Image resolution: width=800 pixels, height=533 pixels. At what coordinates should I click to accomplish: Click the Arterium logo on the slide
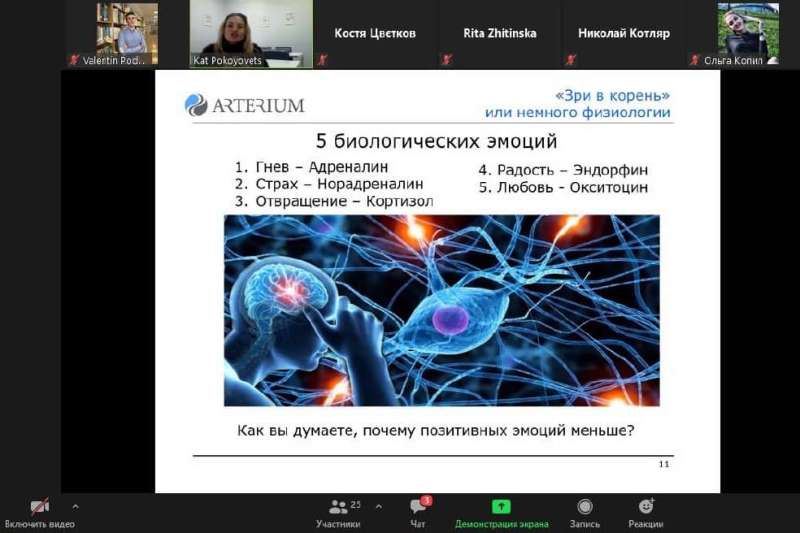pos(244,105)
